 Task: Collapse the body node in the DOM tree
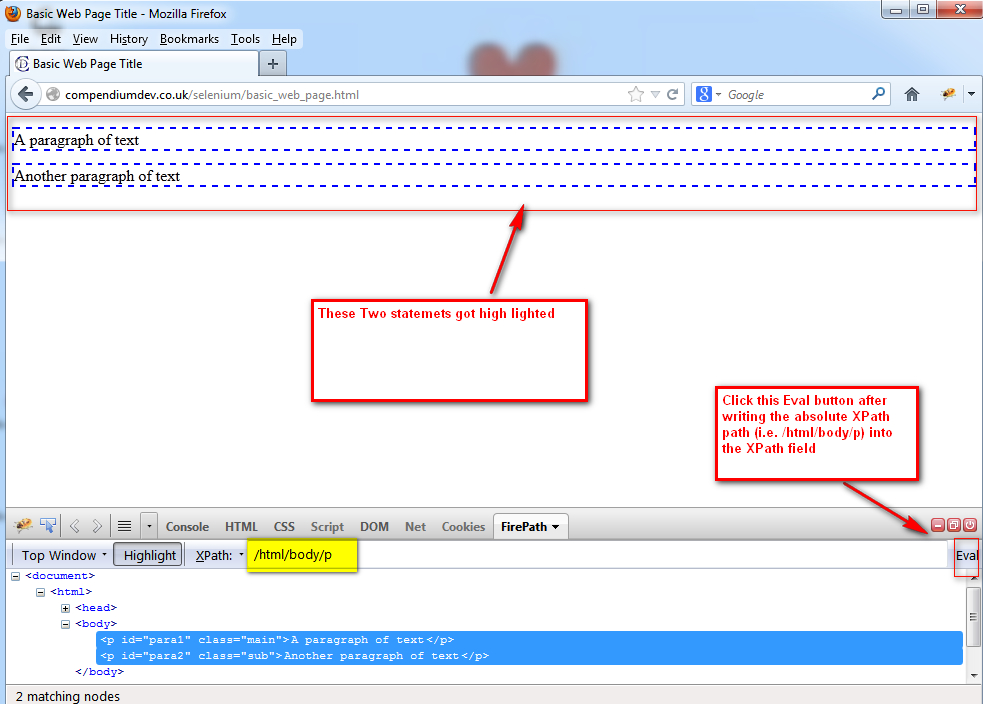pos(63,623)
